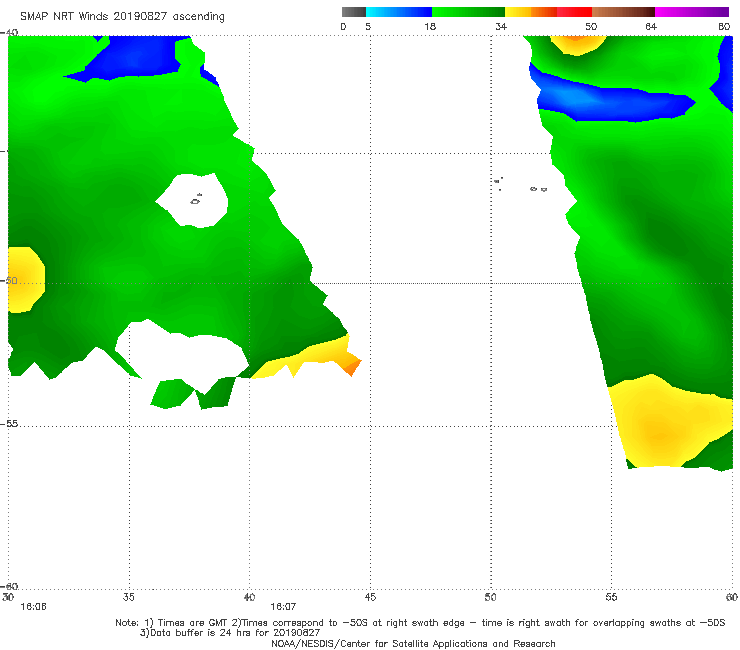Click the colorbar label "64"
This screenshot has width=740, height=650.
(x=651, y=27)
